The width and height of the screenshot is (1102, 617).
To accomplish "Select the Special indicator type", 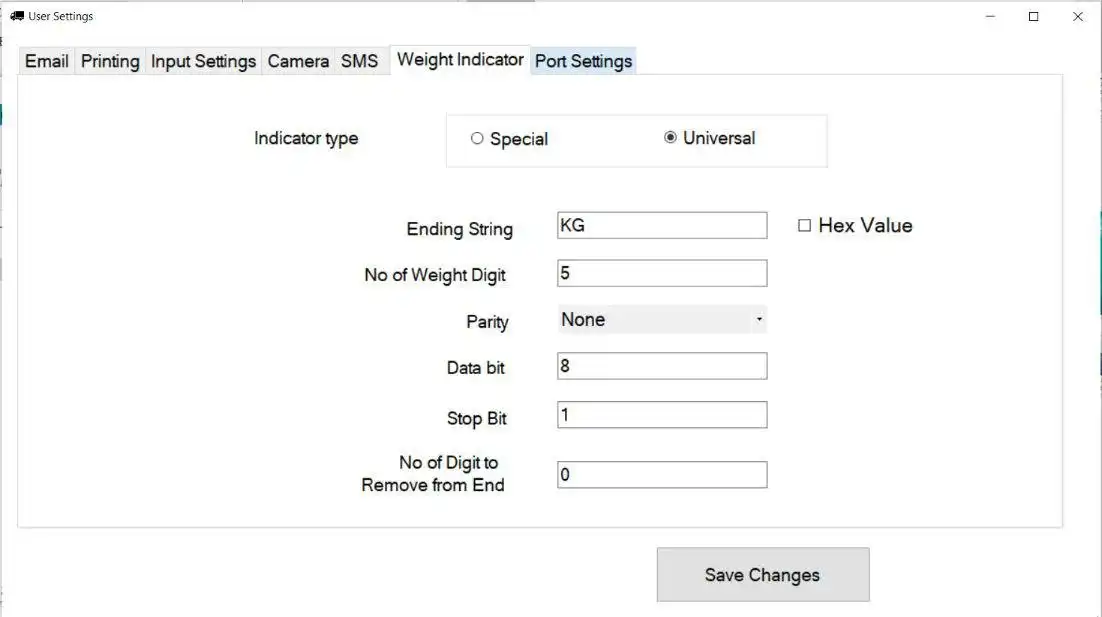I will click(x=477, y=139).
